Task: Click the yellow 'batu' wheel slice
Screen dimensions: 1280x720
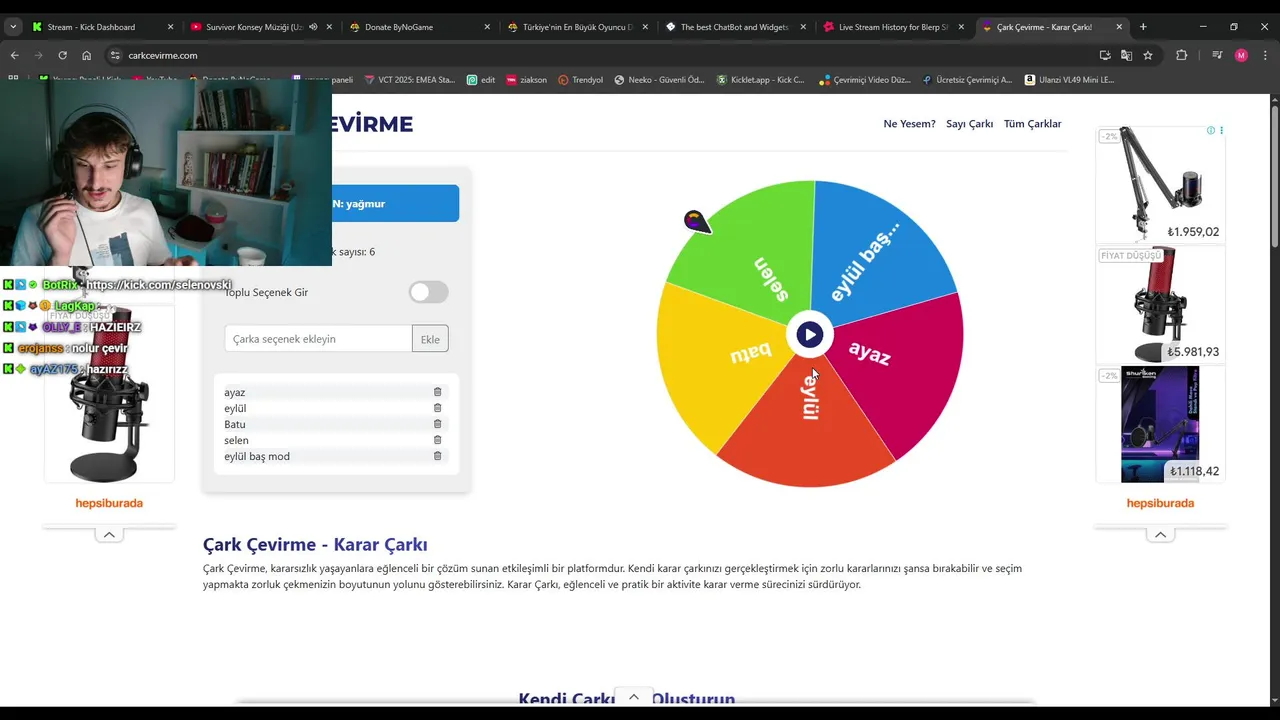Action: tap(715, 365)
